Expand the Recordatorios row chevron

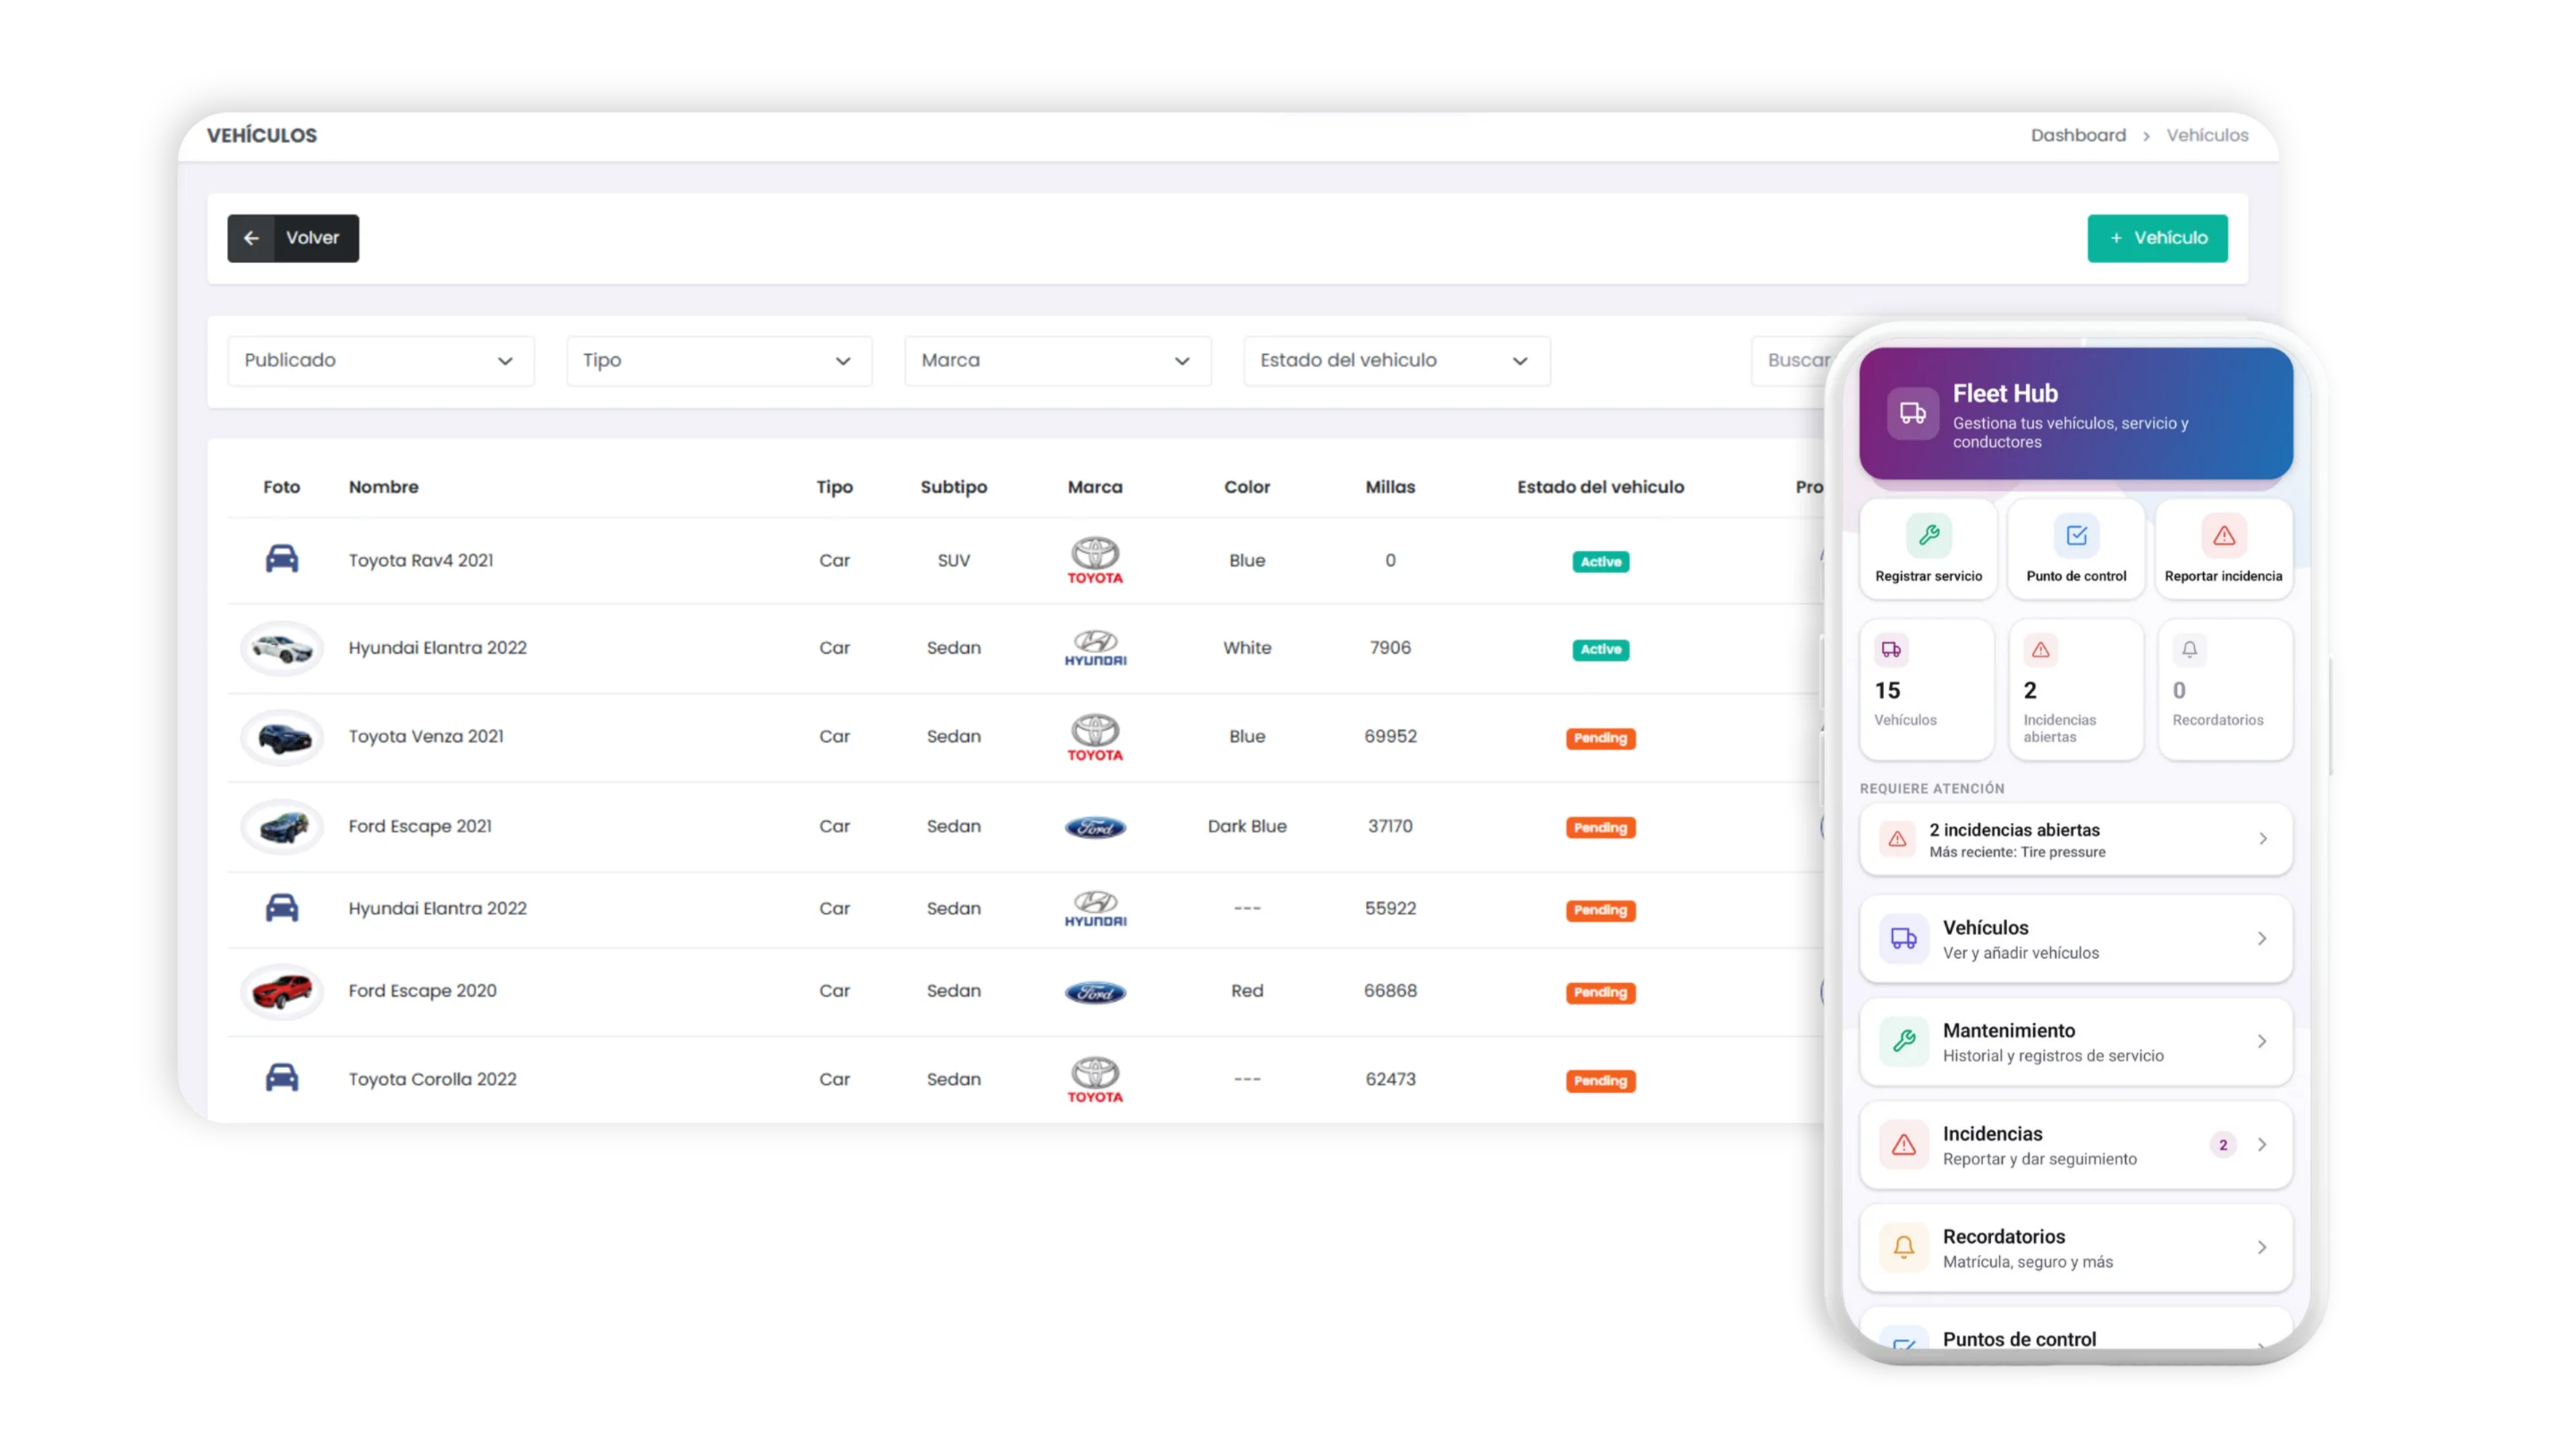click(2261, 1247)
